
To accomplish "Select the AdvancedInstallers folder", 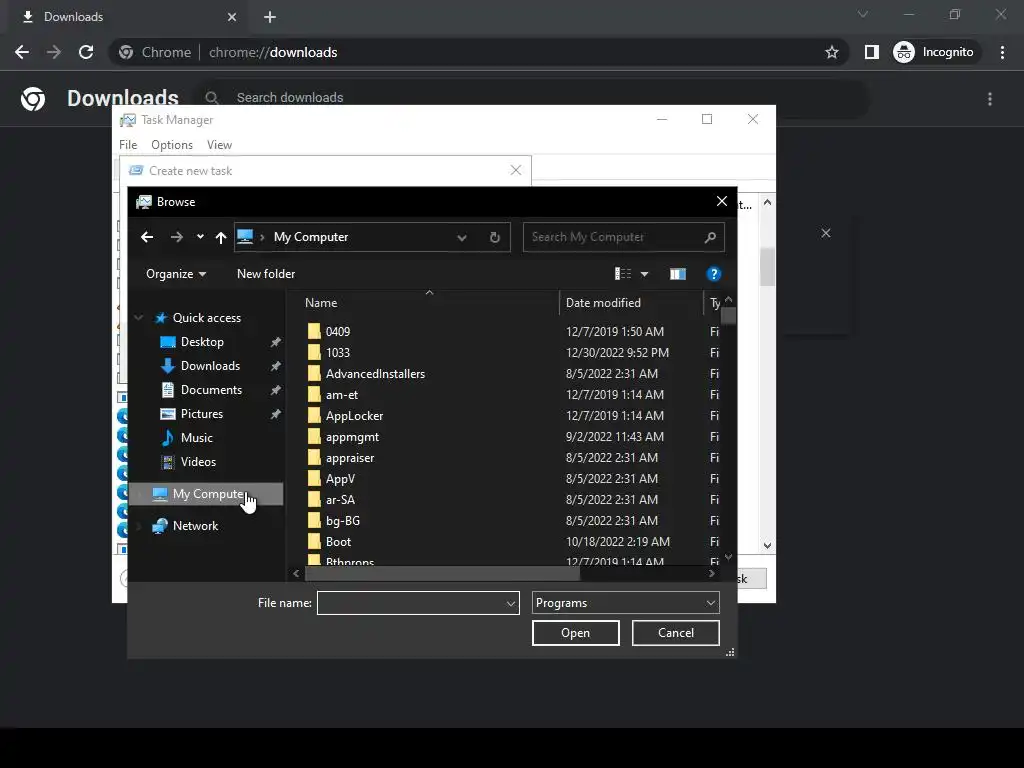I will point(375,374).
